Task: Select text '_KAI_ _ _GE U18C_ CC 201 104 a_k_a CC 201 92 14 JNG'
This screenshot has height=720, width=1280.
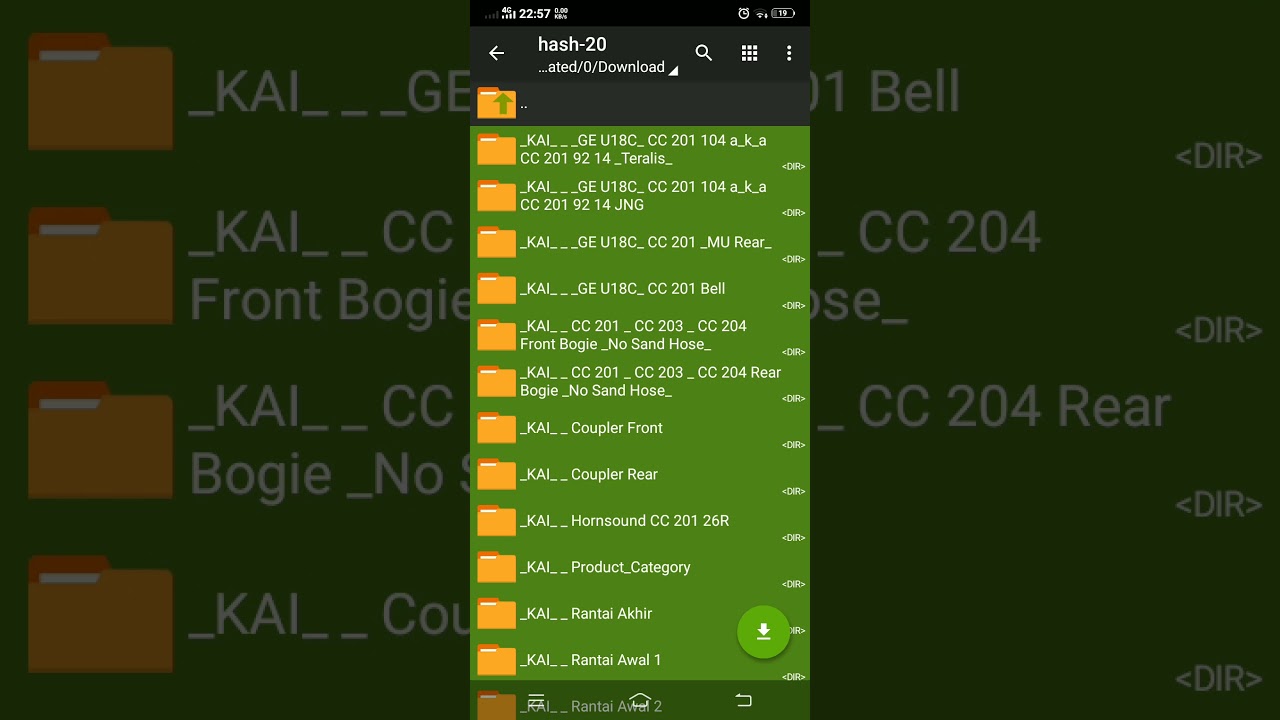Action: click(643, 196)
